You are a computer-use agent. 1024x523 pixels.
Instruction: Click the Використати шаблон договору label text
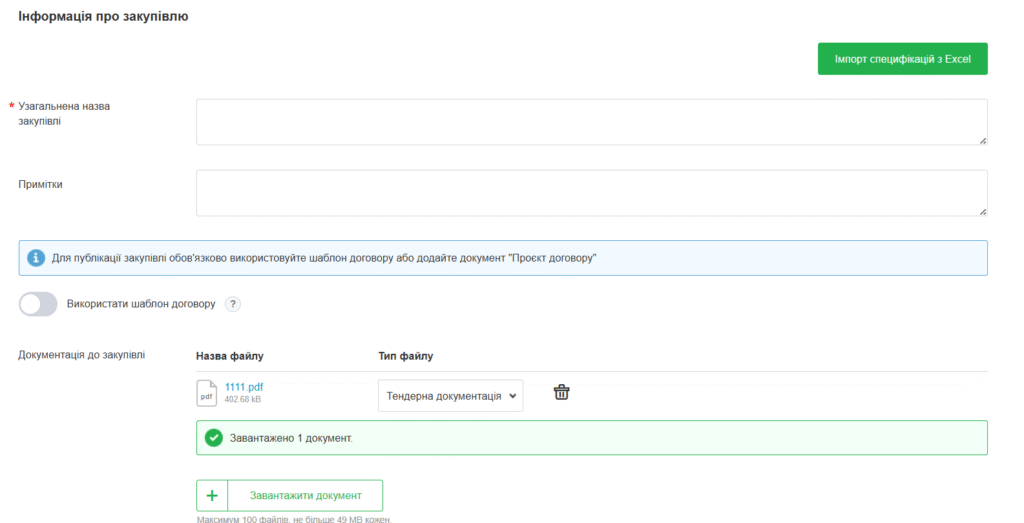tap(140, 304)
